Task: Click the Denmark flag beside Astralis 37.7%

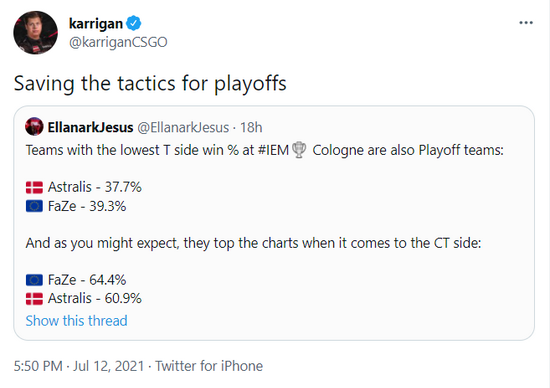Action: [x=34, y=187]
